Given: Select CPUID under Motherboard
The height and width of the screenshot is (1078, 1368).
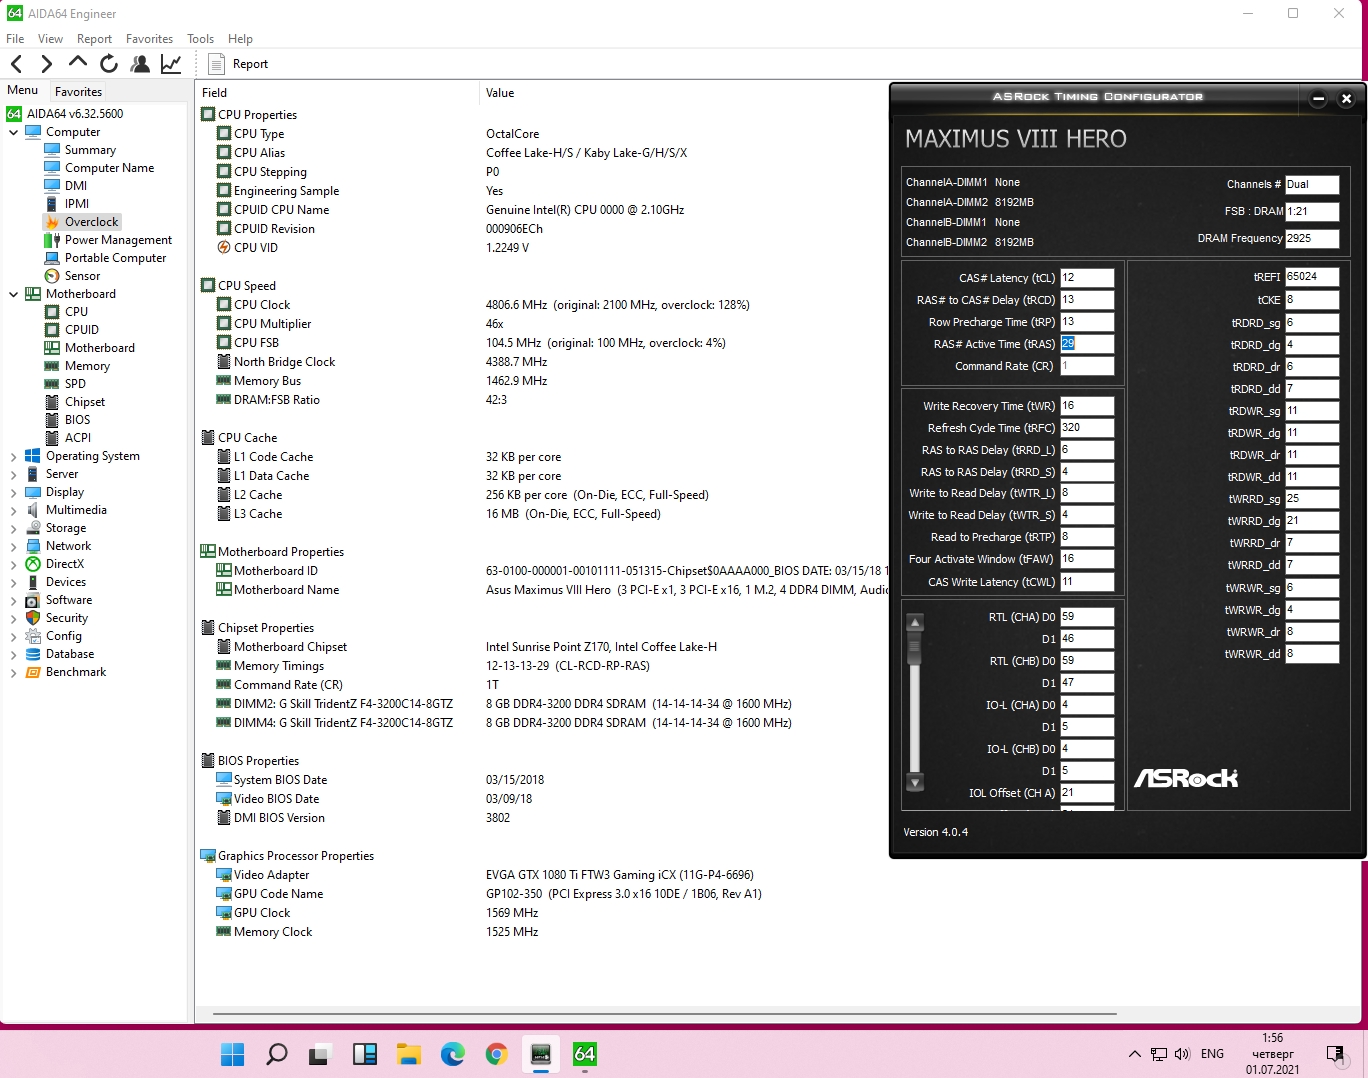Looking at the screenshot, I should pyautogui.click(x=82, y=330).
